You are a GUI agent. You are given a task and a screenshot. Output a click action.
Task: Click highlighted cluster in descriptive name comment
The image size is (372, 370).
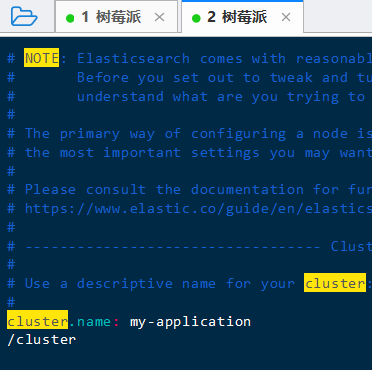tap(335, 283)
